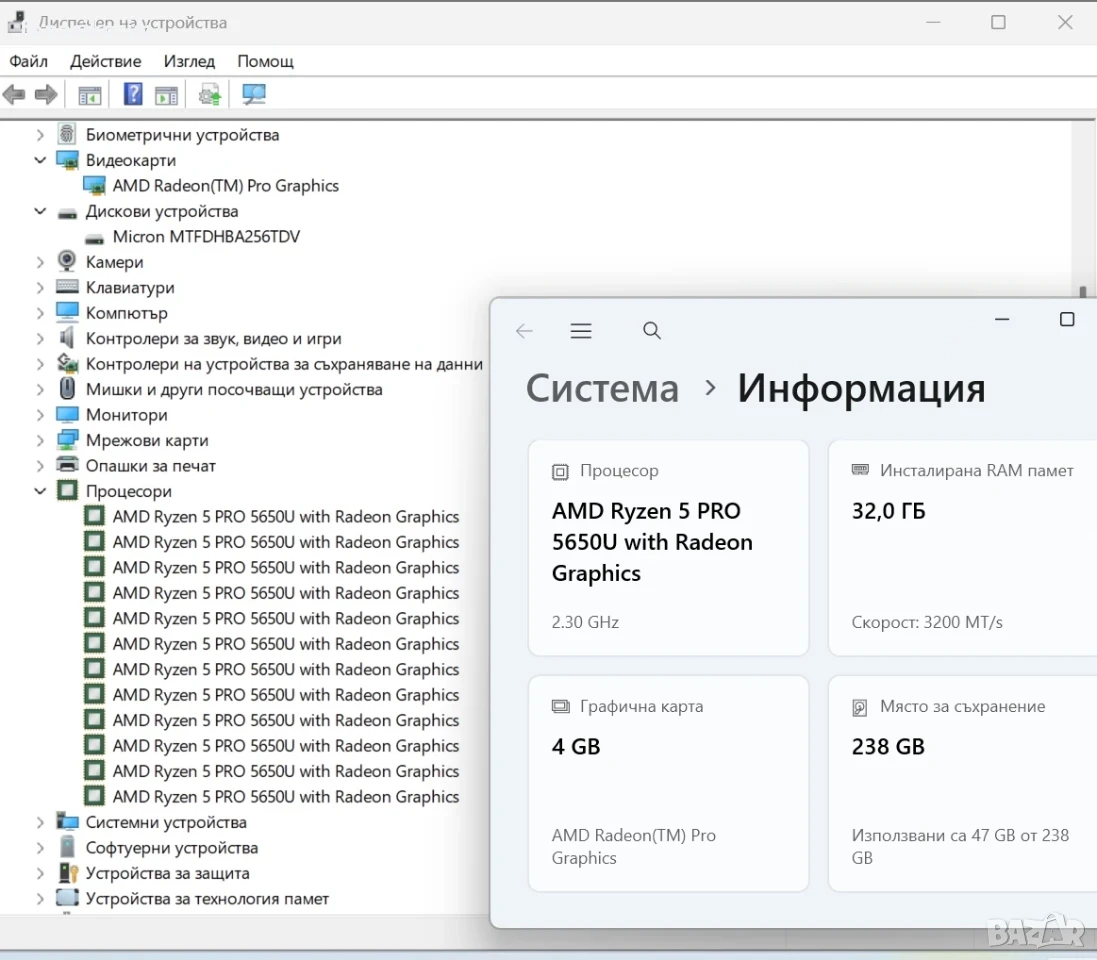Expand the Клавиатури node

40,288
